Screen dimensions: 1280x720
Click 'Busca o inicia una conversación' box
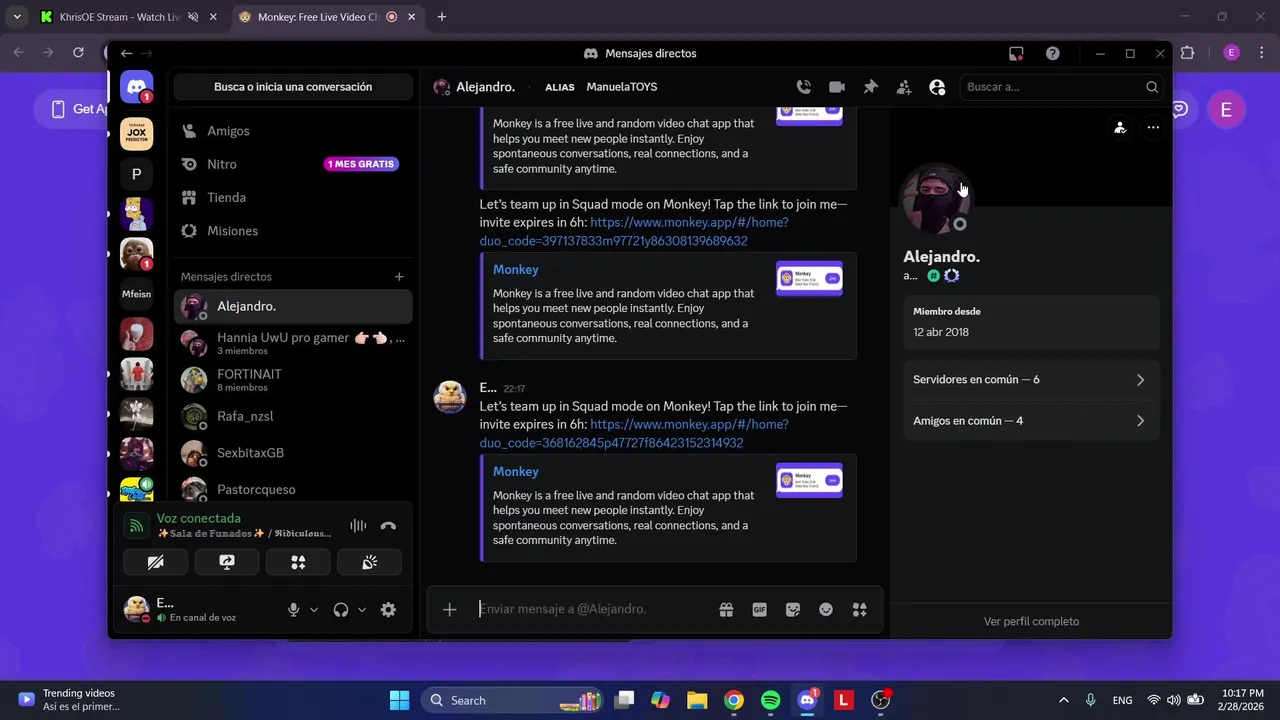click(x=293, y=87)
